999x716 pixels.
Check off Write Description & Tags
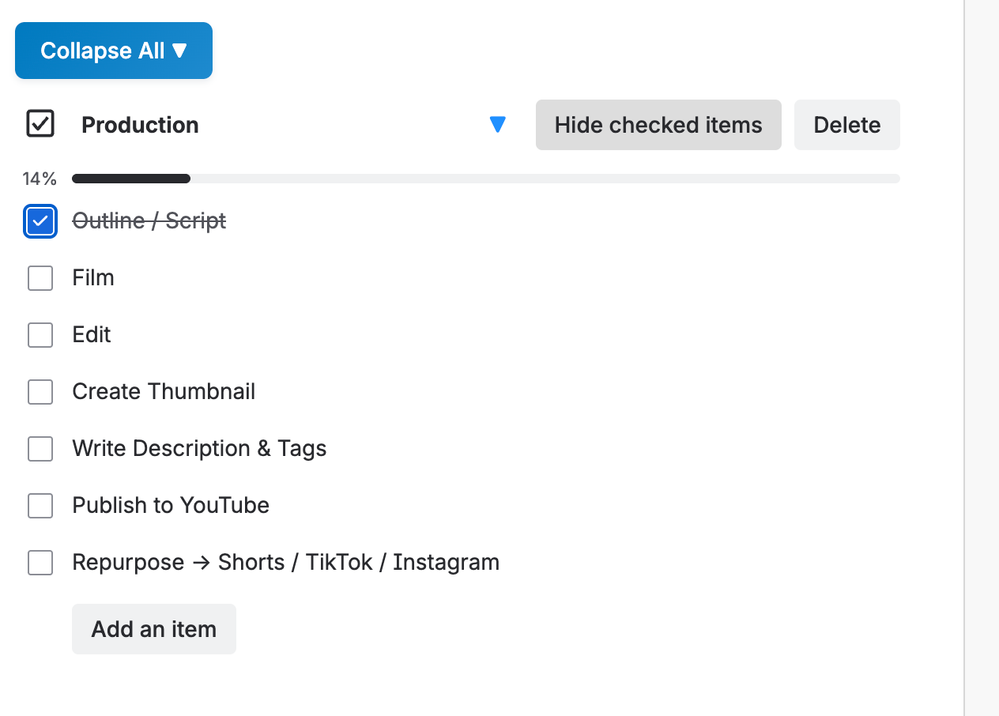point(40,449)
